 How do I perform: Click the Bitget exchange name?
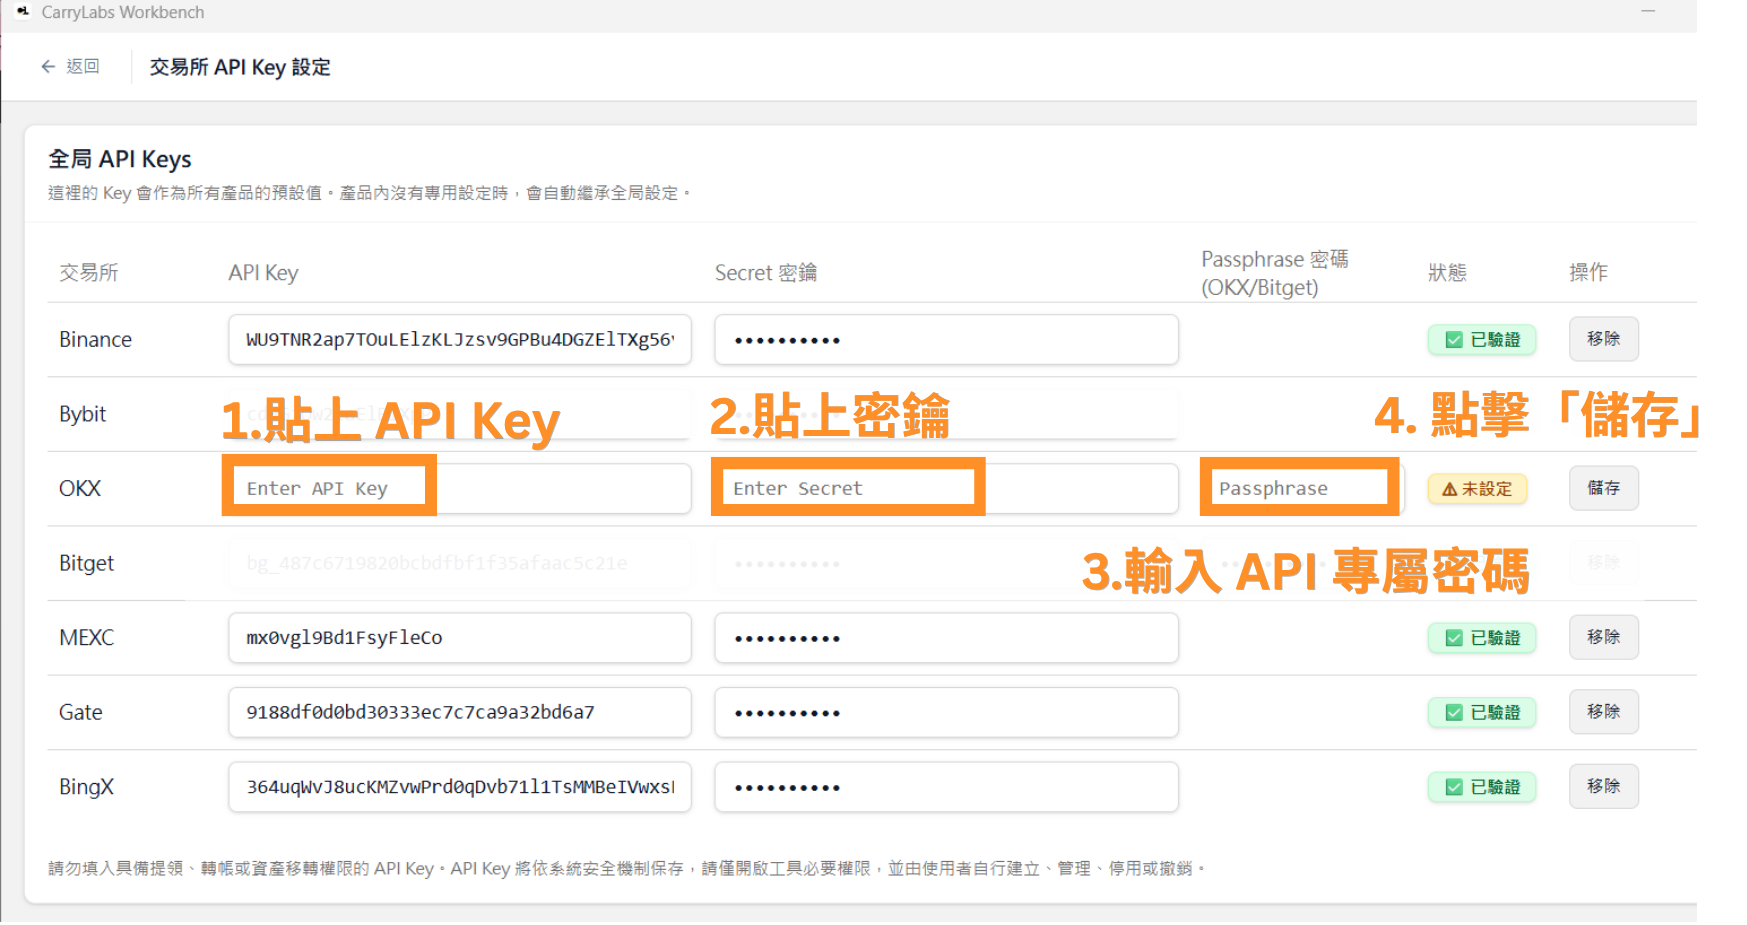(x=86, y=563)
